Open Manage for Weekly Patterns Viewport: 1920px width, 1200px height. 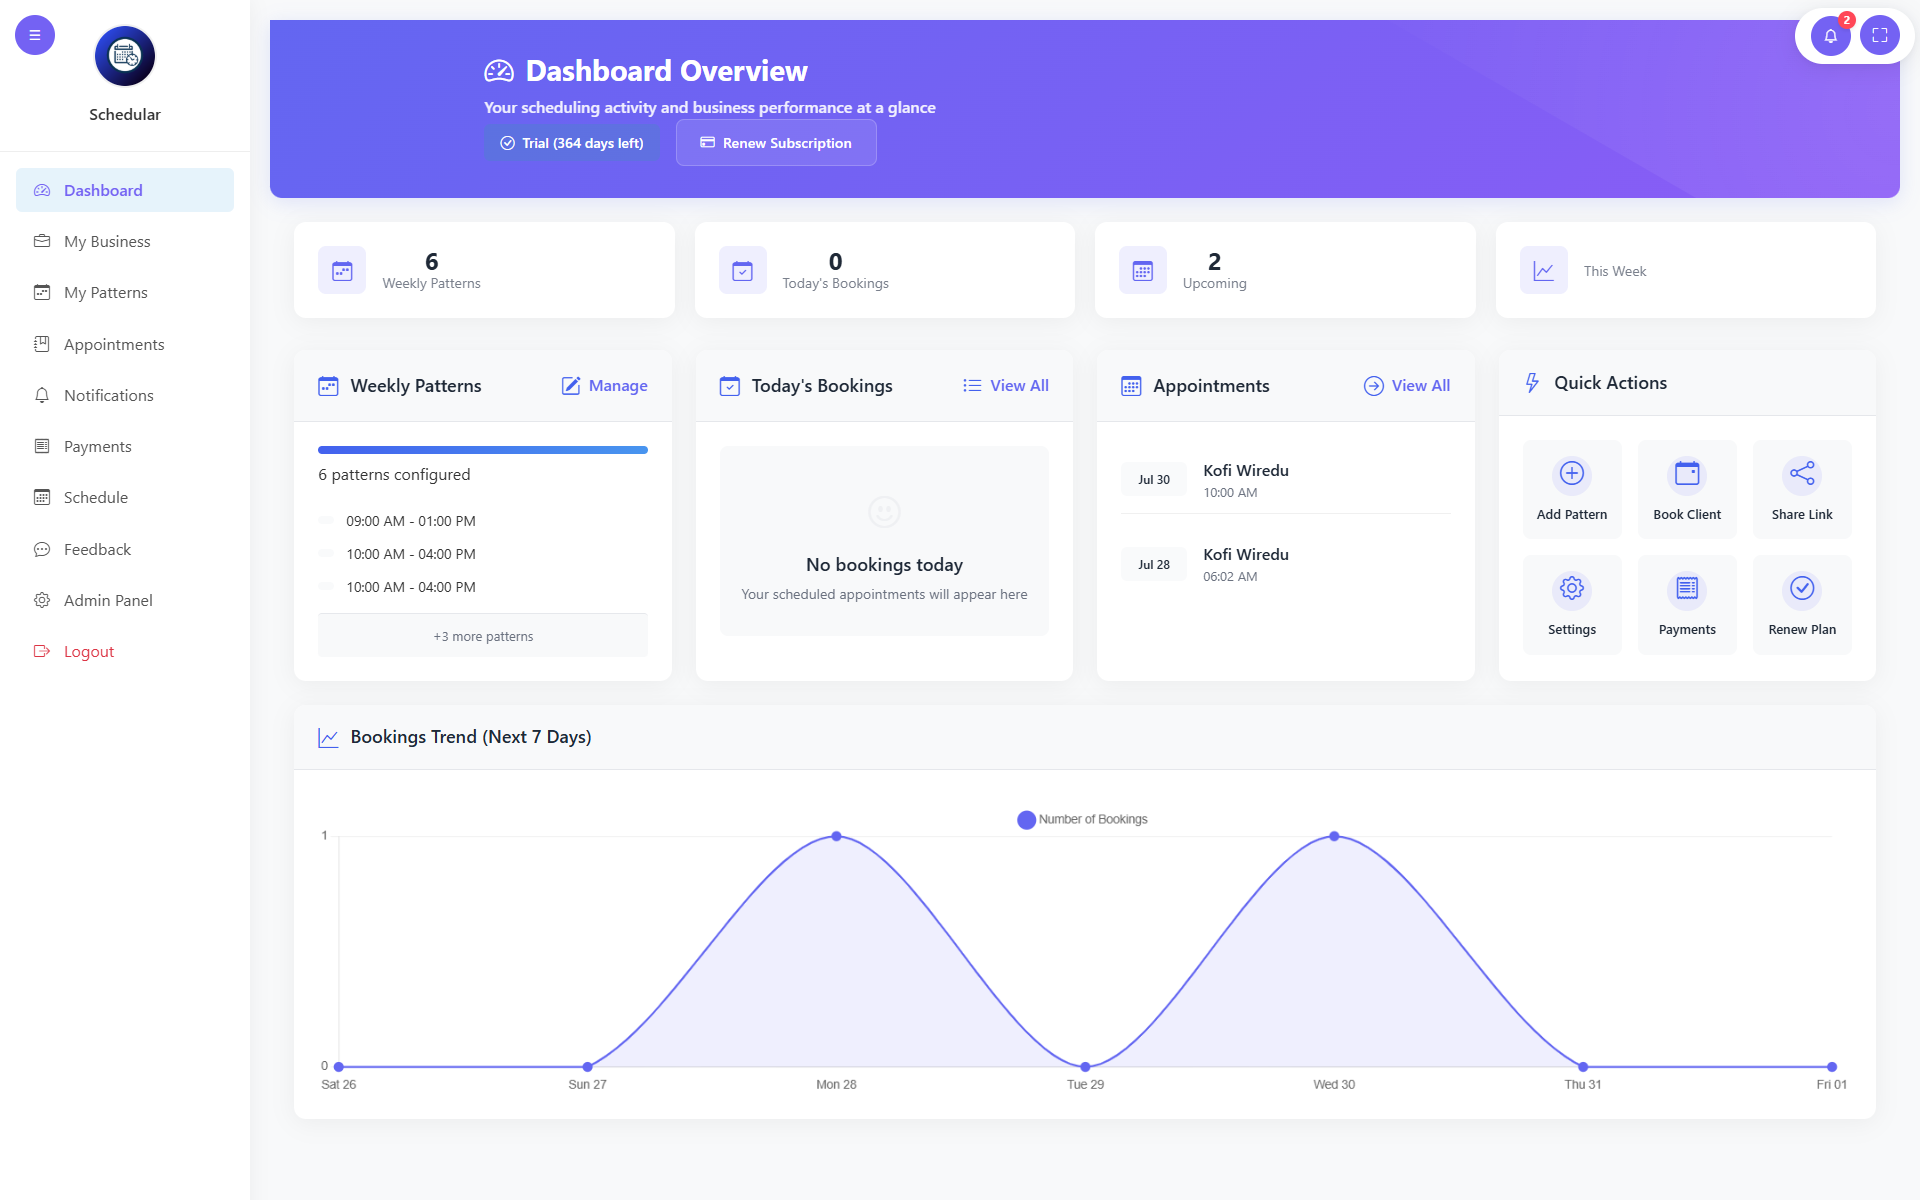[604, 385]
